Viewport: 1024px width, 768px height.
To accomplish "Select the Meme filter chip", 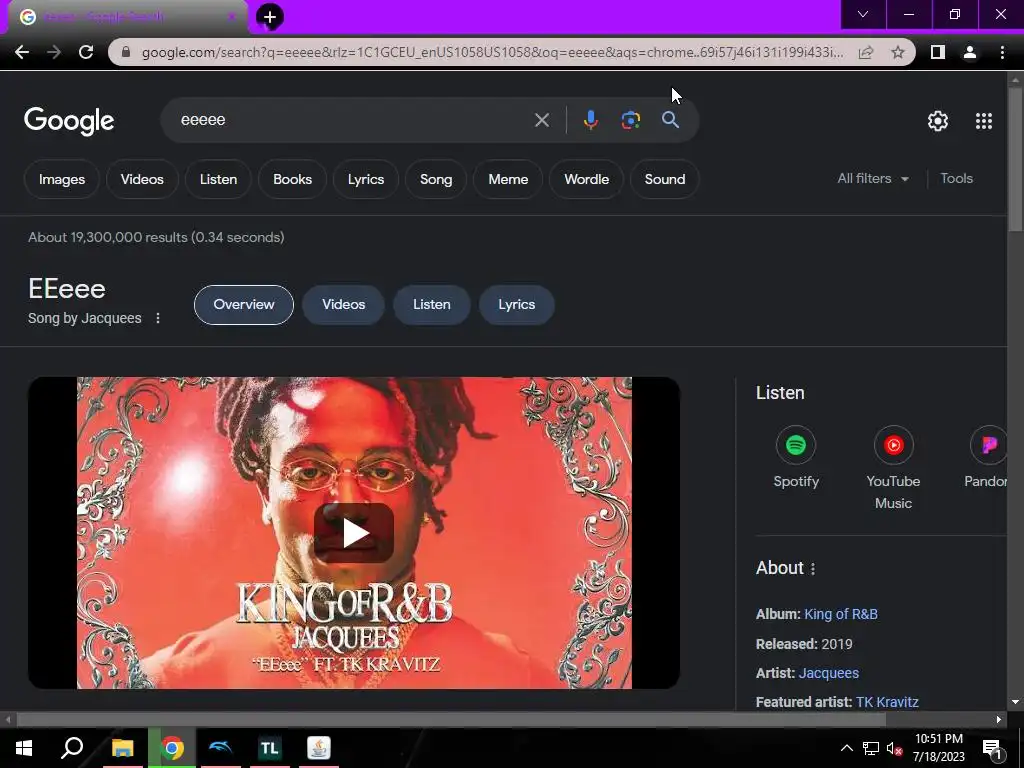I will pos(508,179).
